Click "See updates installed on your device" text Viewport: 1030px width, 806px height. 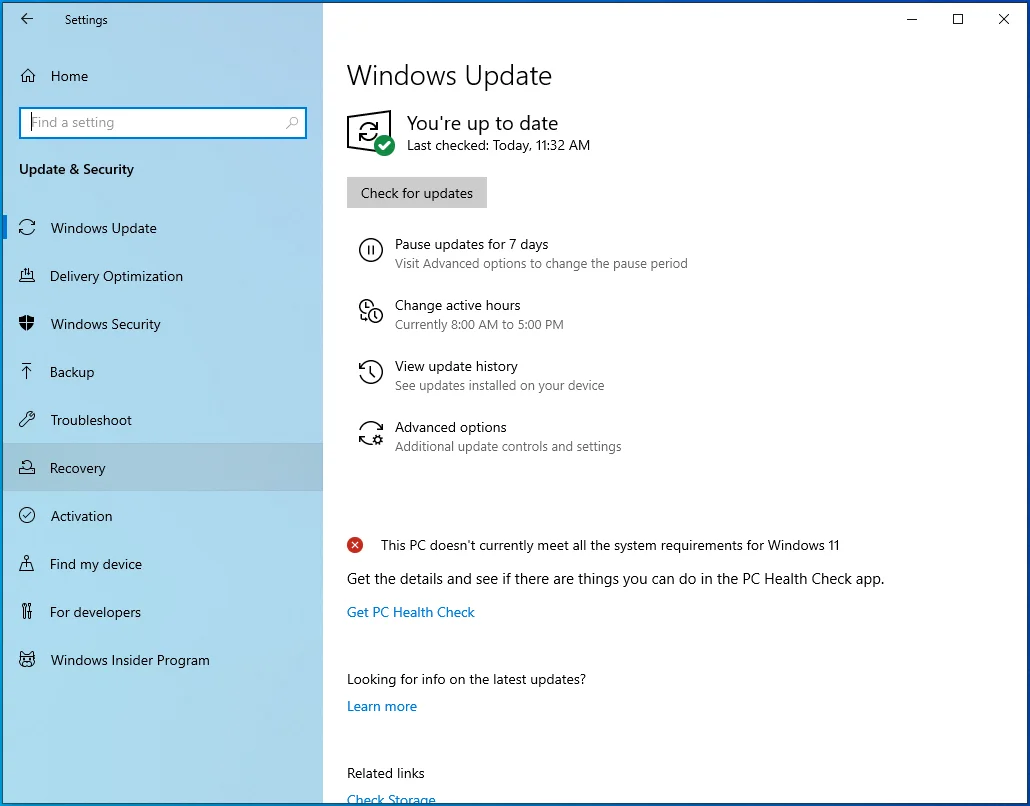(499, 386)
